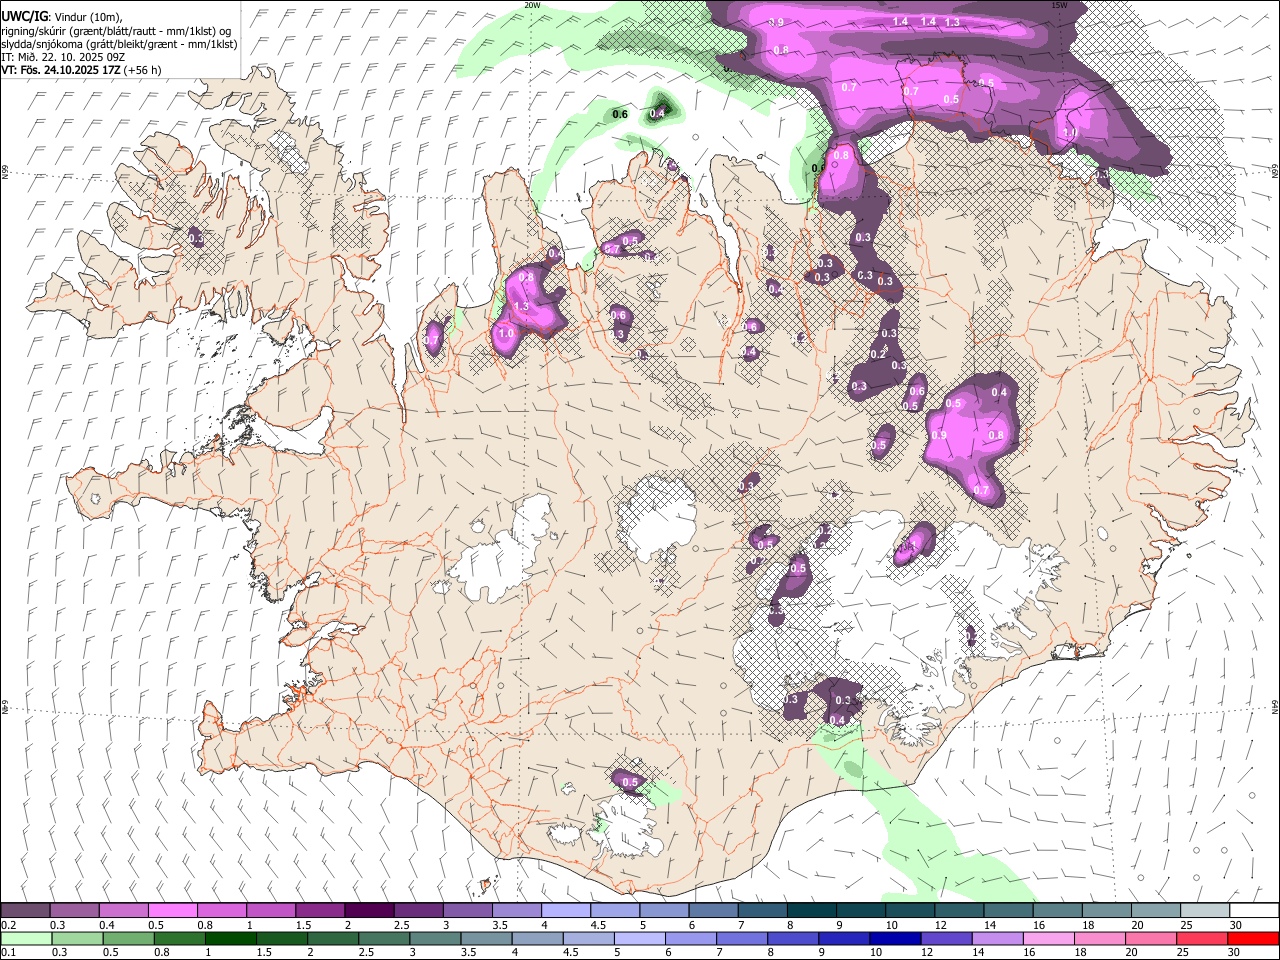Click the 3 violet snow scale swatch
Screen dimensions: 1280x960
467,911
